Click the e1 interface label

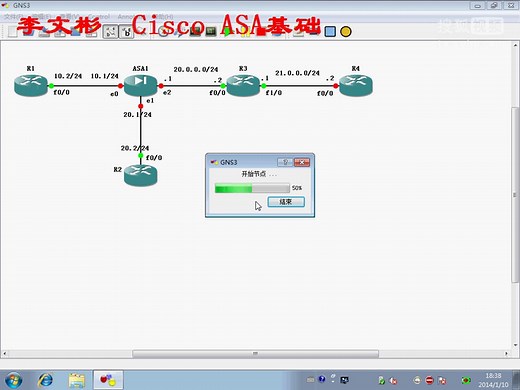click(150, 100)
